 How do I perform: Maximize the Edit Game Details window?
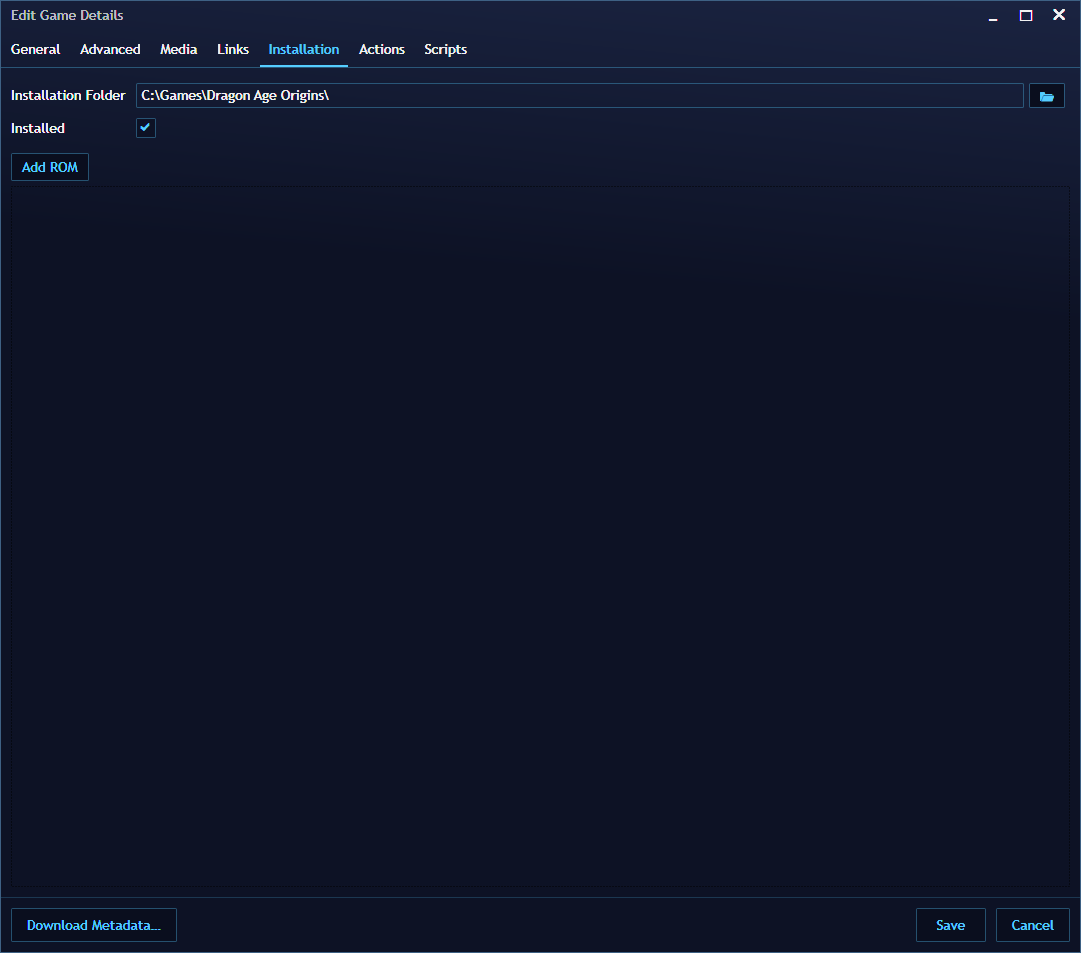point(1025,15)
